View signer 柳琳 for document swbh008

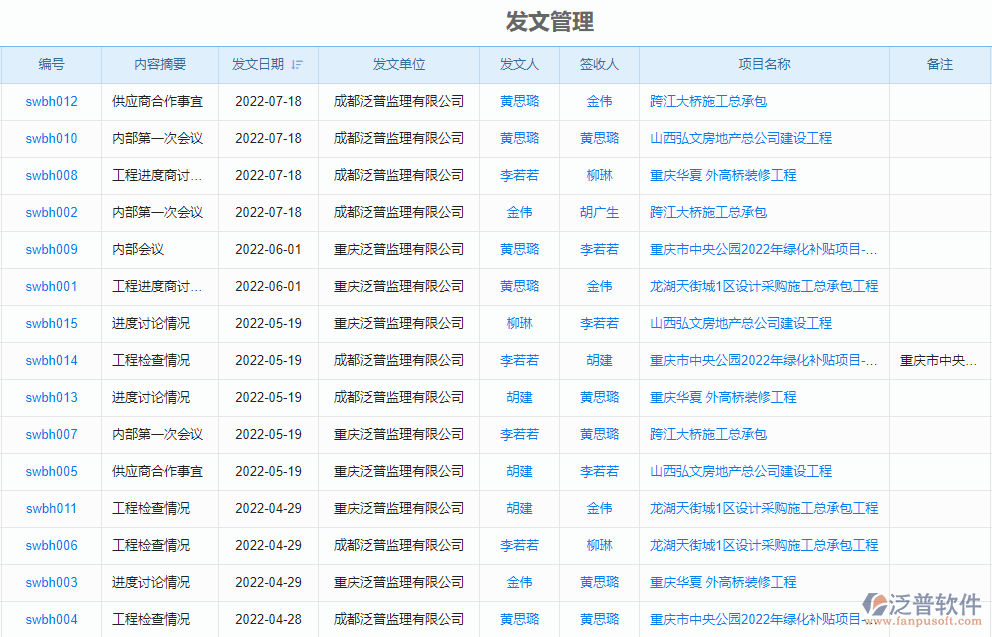click(599, 175)
